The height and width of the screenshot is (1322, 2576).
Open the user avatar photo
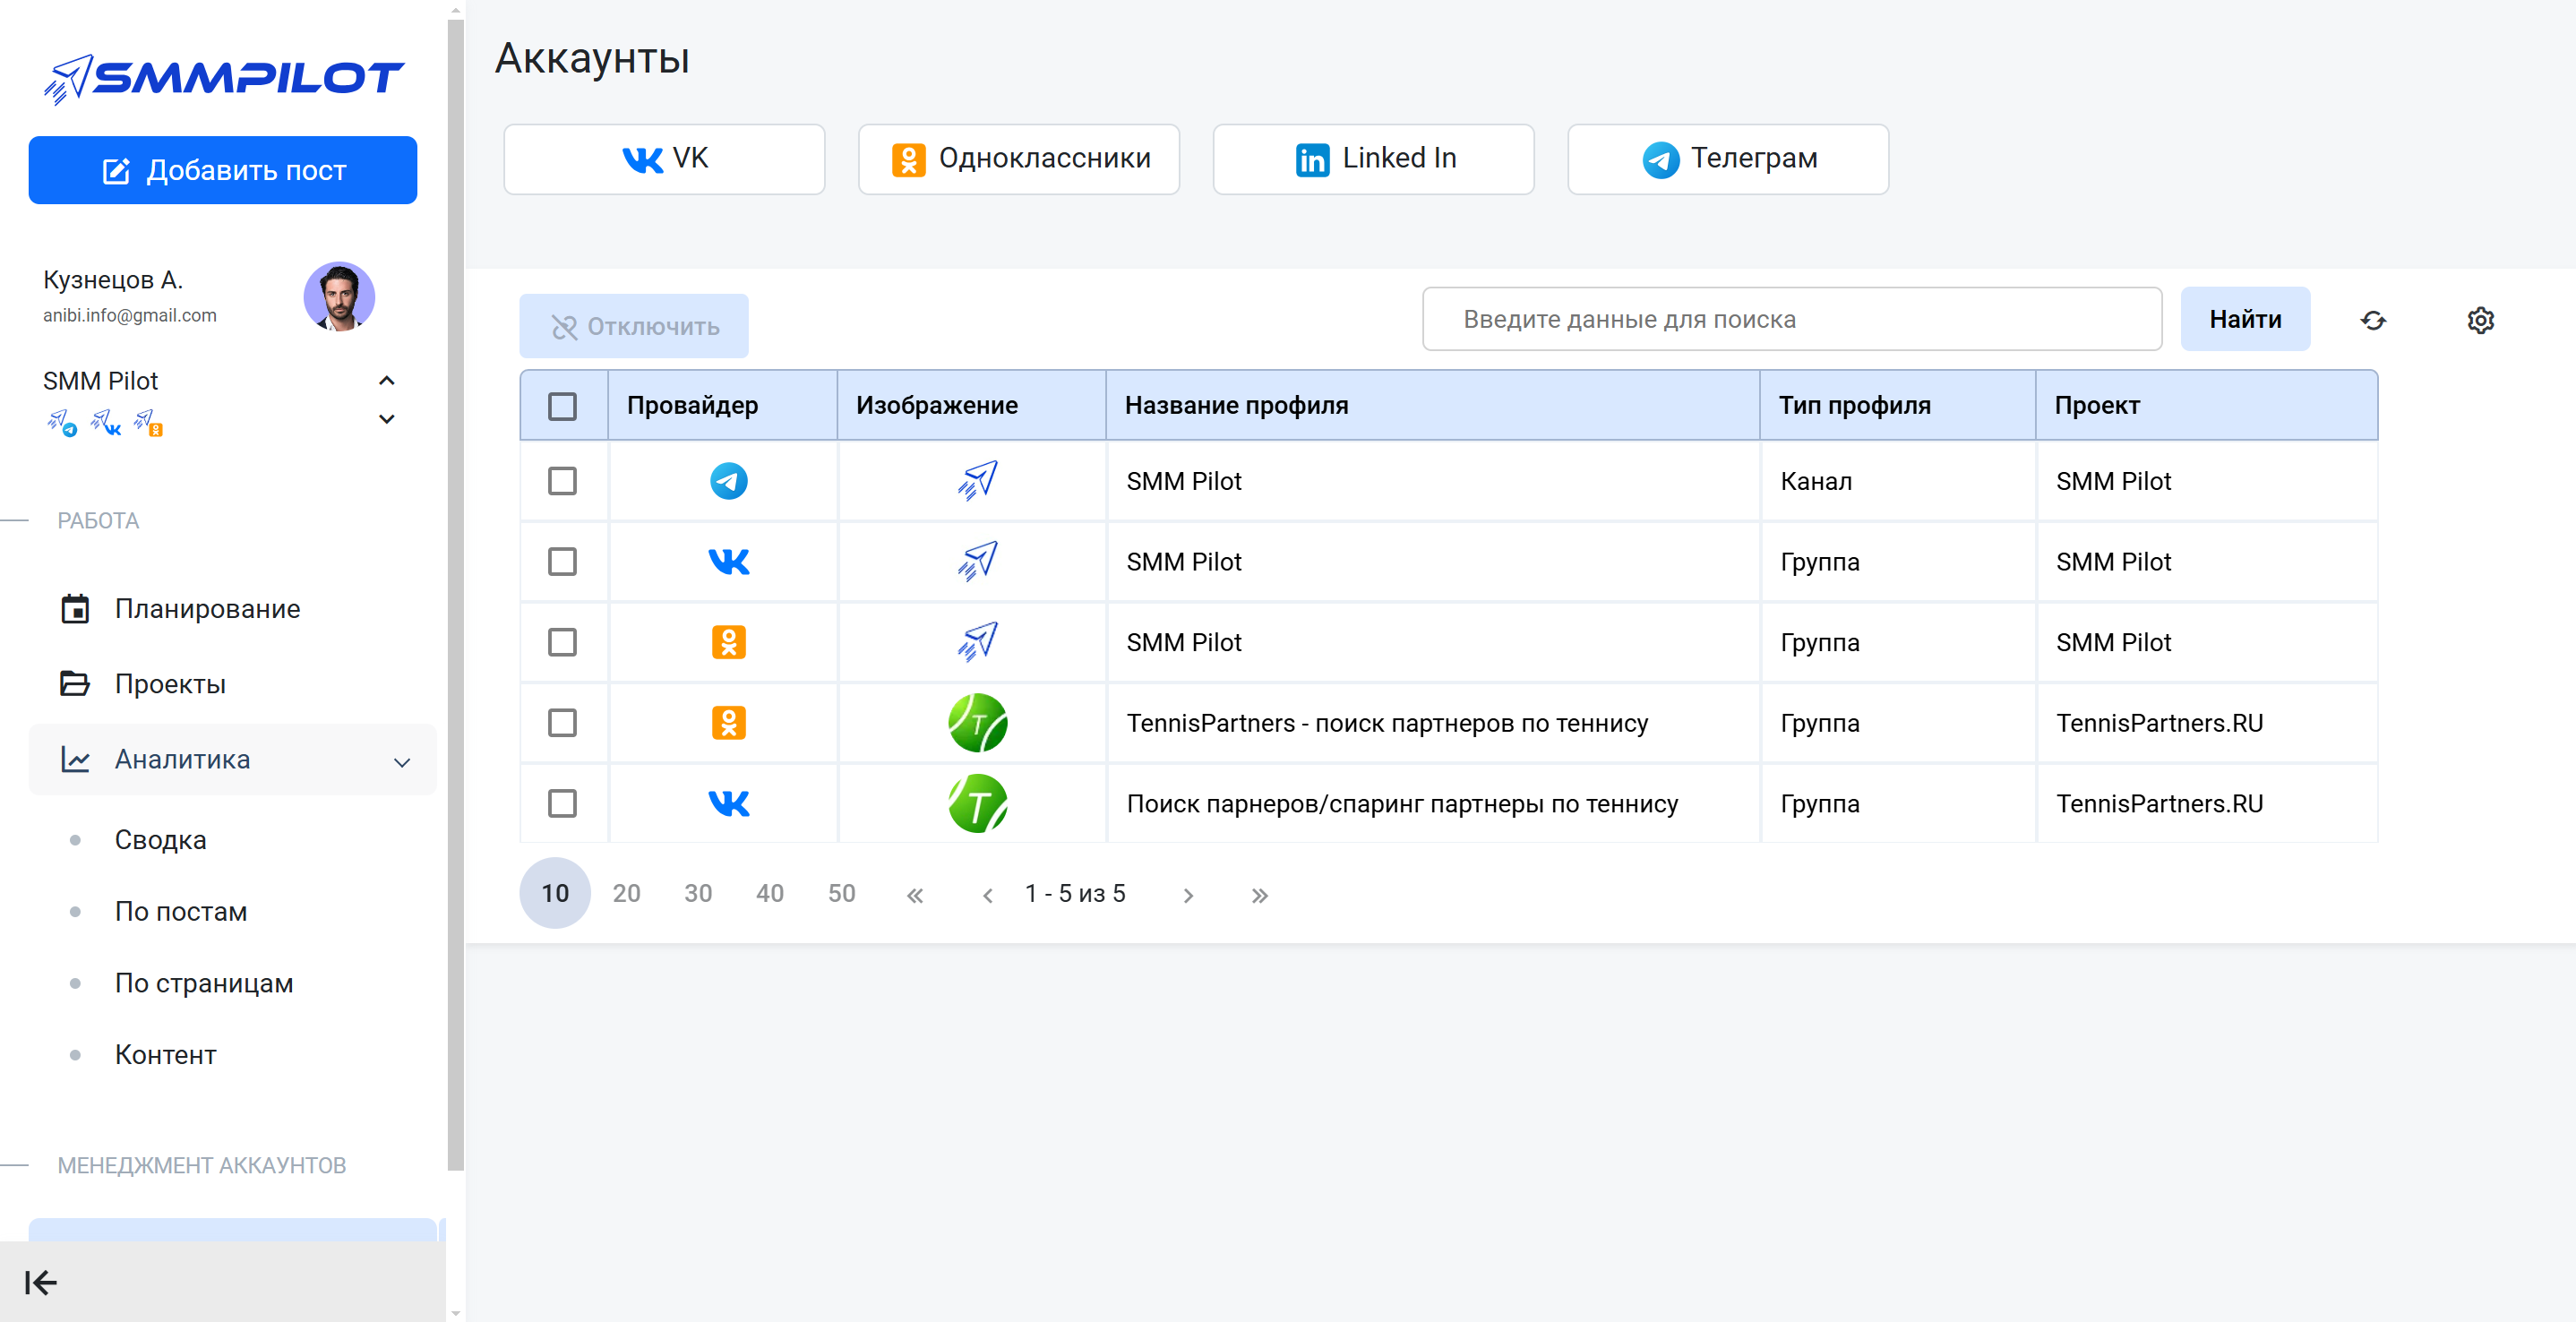(339, 296)
